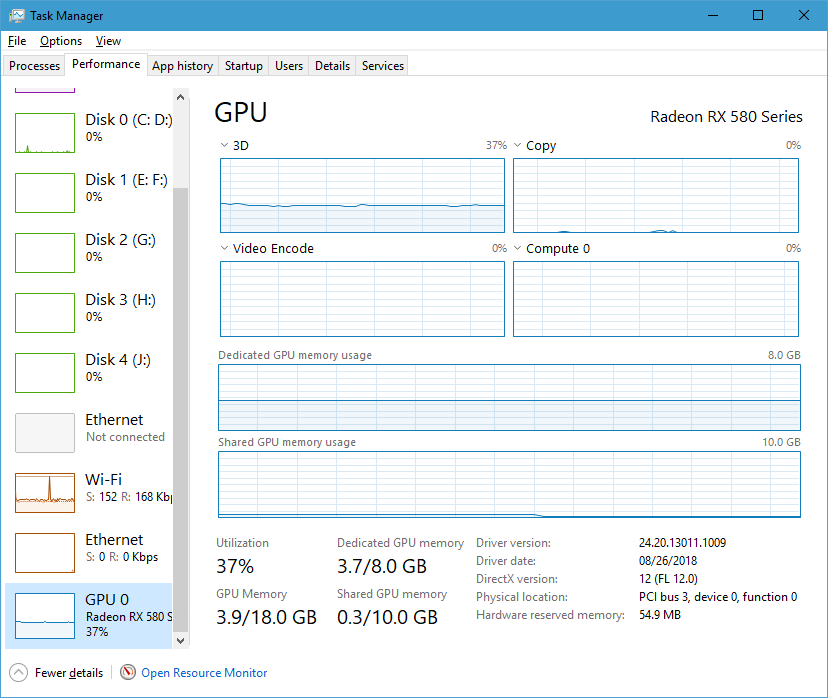The image size is (828, 698).
Task: Select the Not connected Ethernet thumbnail
Action: pos(45,433)
